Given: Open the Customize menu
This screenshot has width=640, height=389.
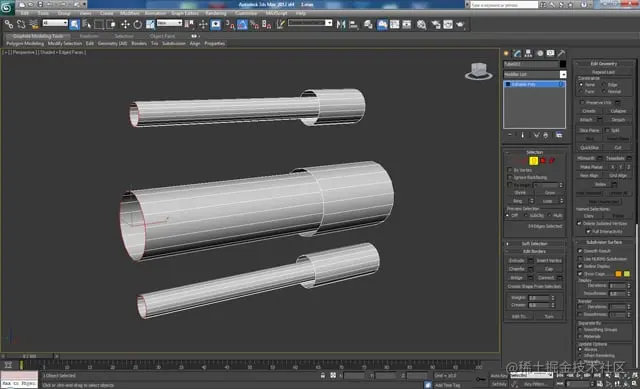Looking at the screenshot, I should (246, 13).
